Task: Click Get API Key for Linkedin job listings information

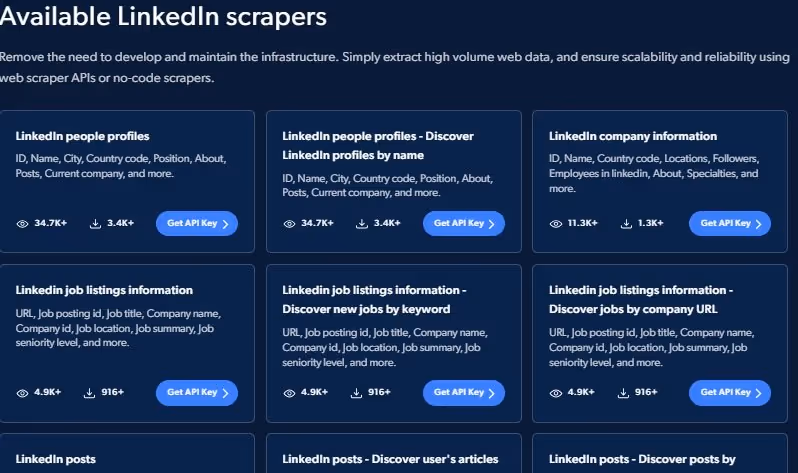Action: pyautogui.click(x=196, y=393)
